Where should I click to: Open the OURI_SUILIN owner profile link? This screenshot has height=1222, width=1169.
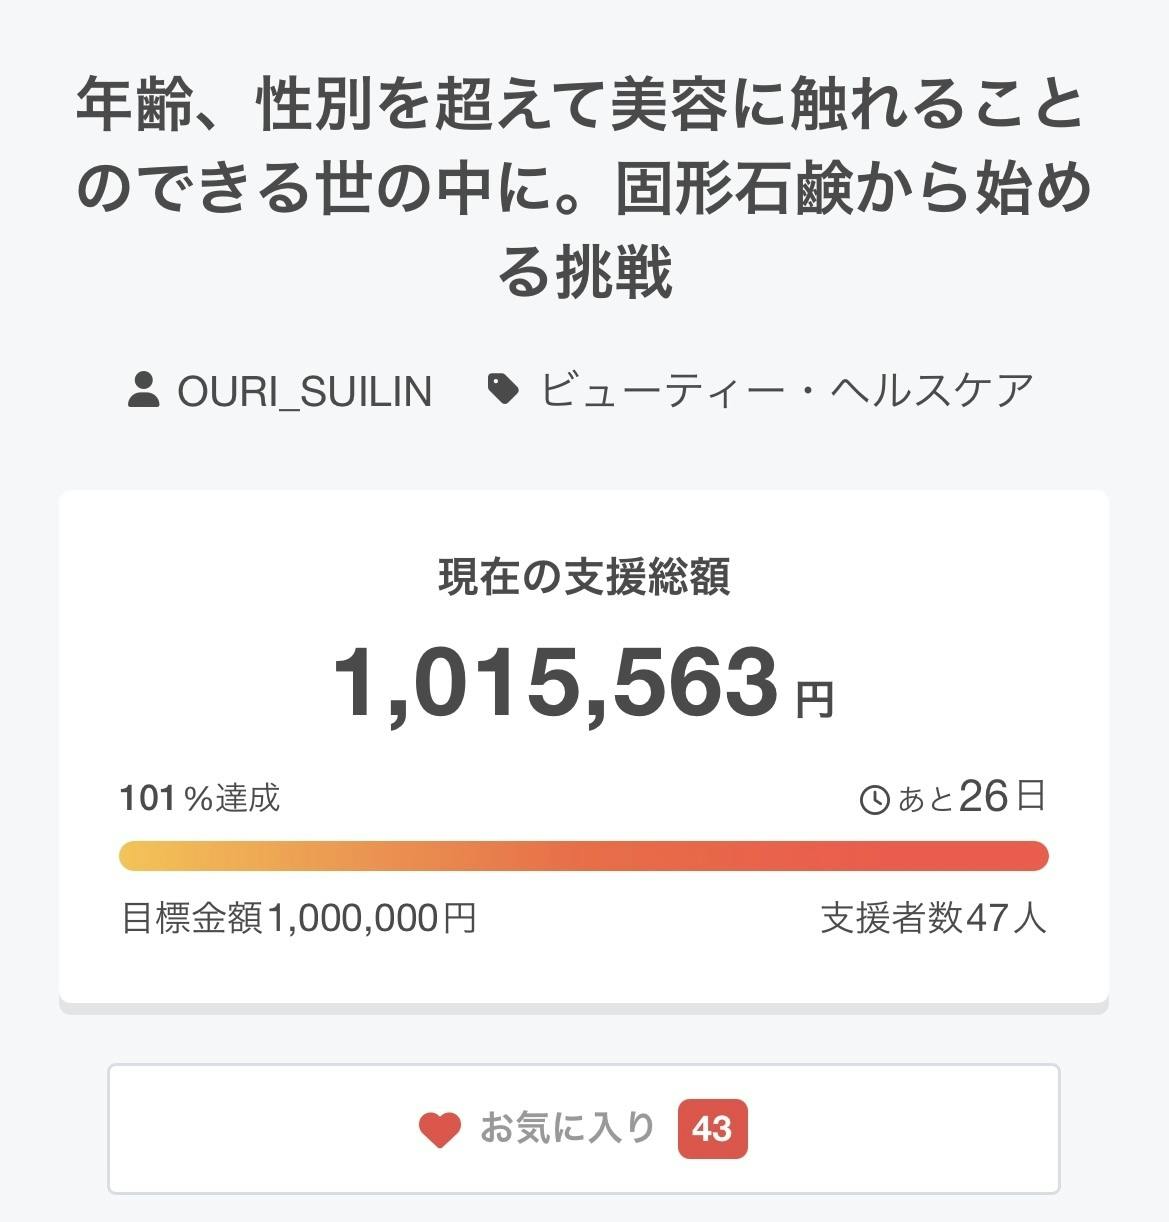pos(304,391)
